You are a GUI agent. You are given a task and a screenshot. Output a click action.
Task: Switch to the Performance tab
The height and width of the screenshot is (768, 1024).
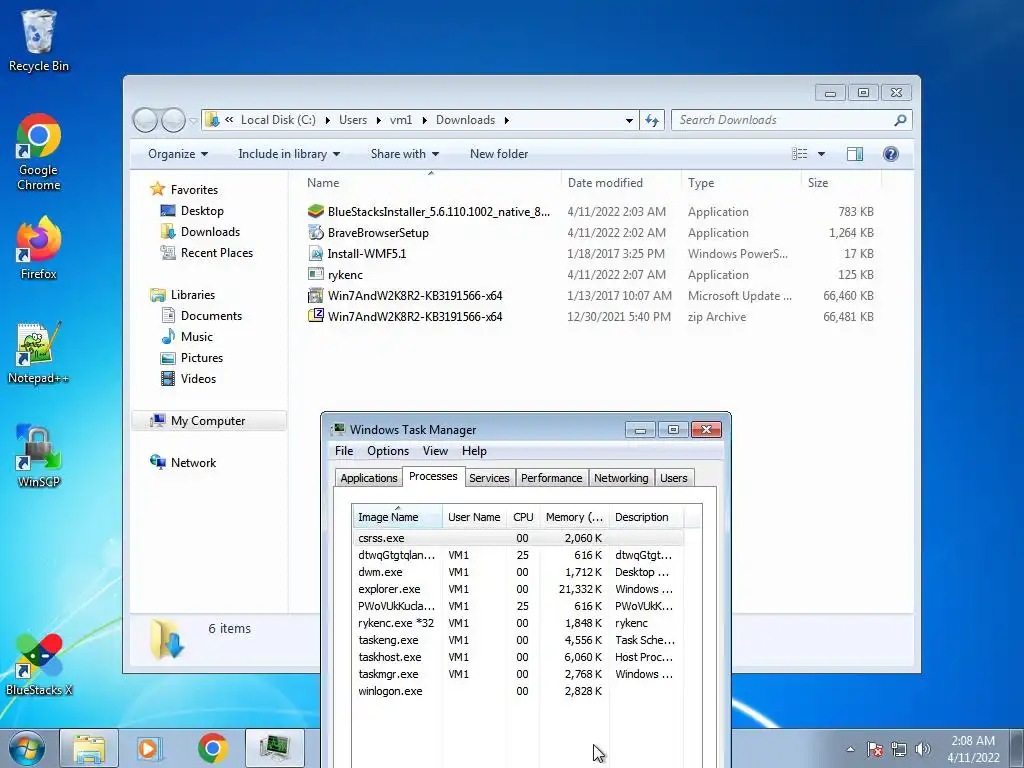pos(551,478)
